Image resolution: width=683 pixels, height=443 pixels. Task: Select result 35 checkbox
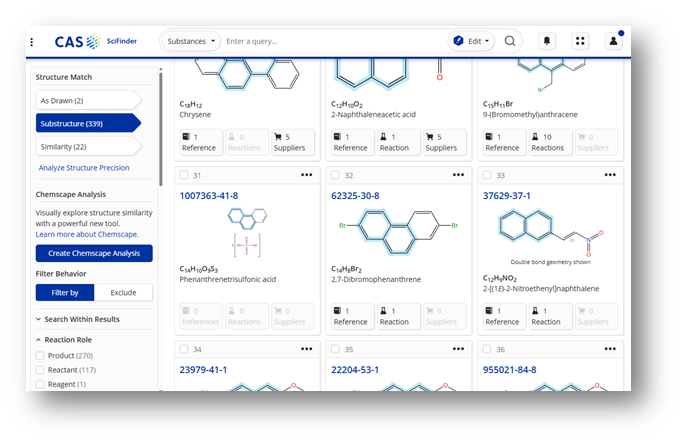[335, 349]
